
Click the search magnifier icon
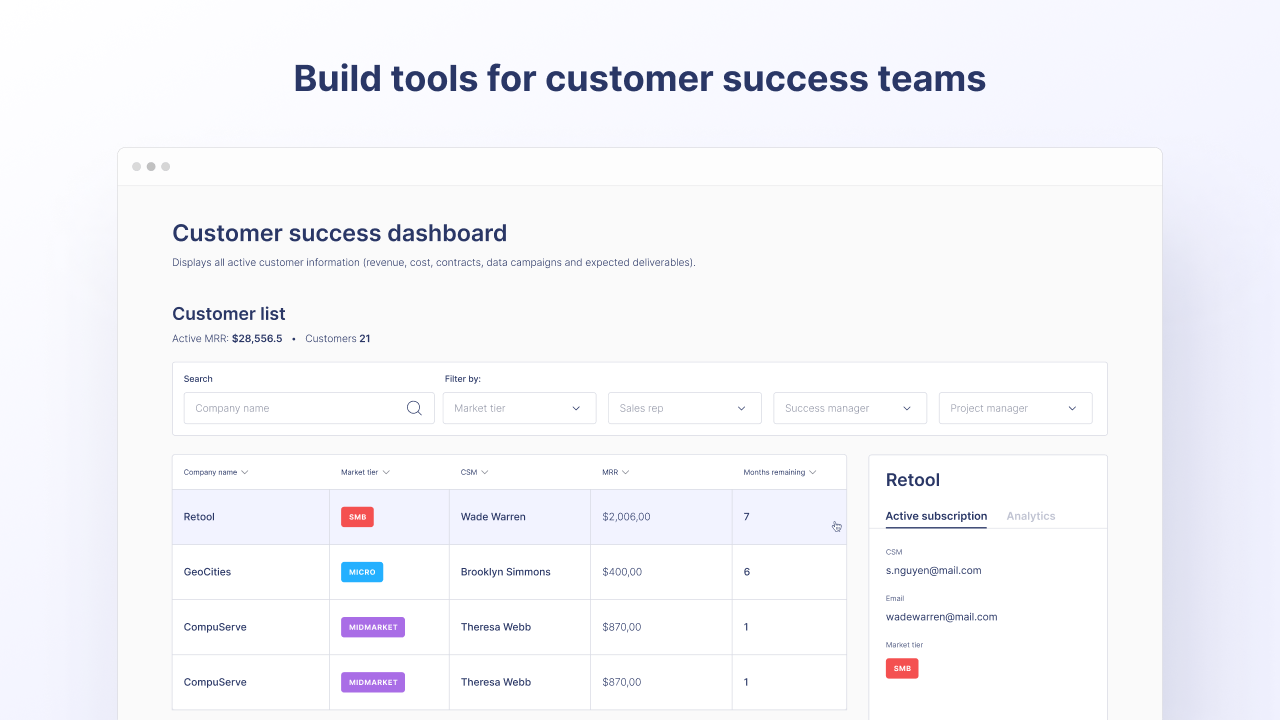click(414, 408)
